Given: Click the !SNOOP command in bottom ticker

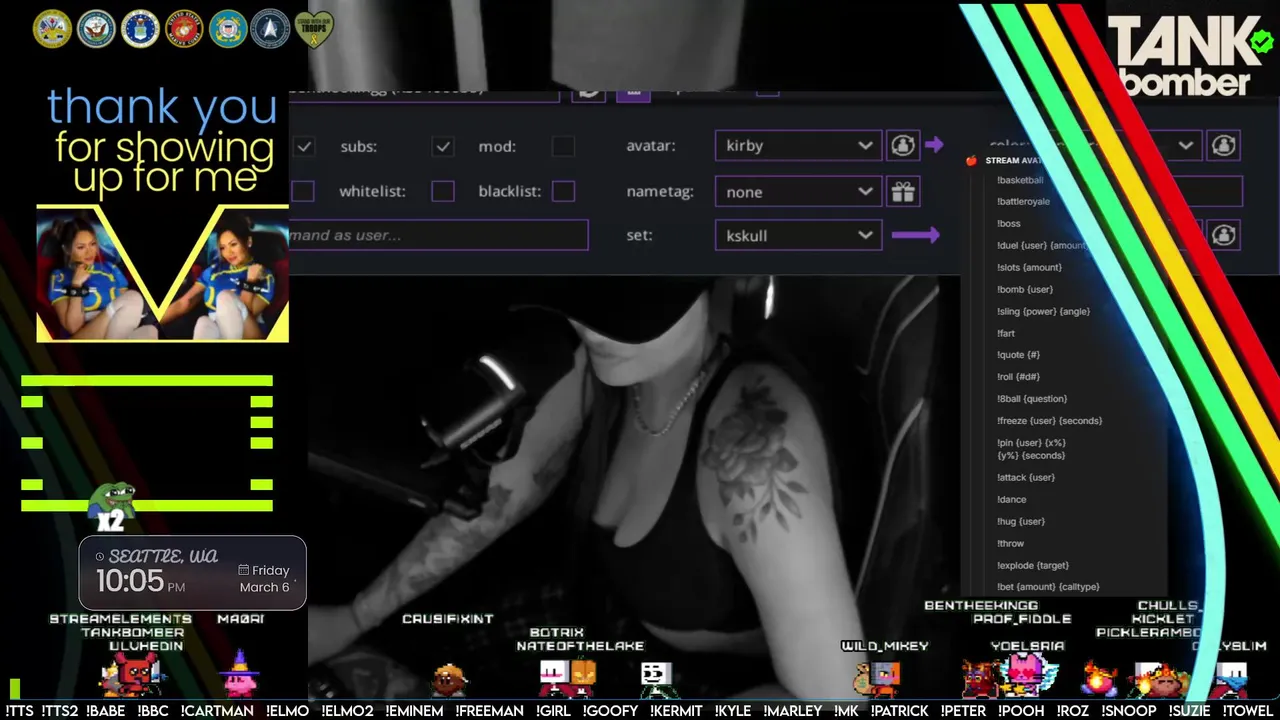Looking at the screenshot, I should pos(1129,711).
